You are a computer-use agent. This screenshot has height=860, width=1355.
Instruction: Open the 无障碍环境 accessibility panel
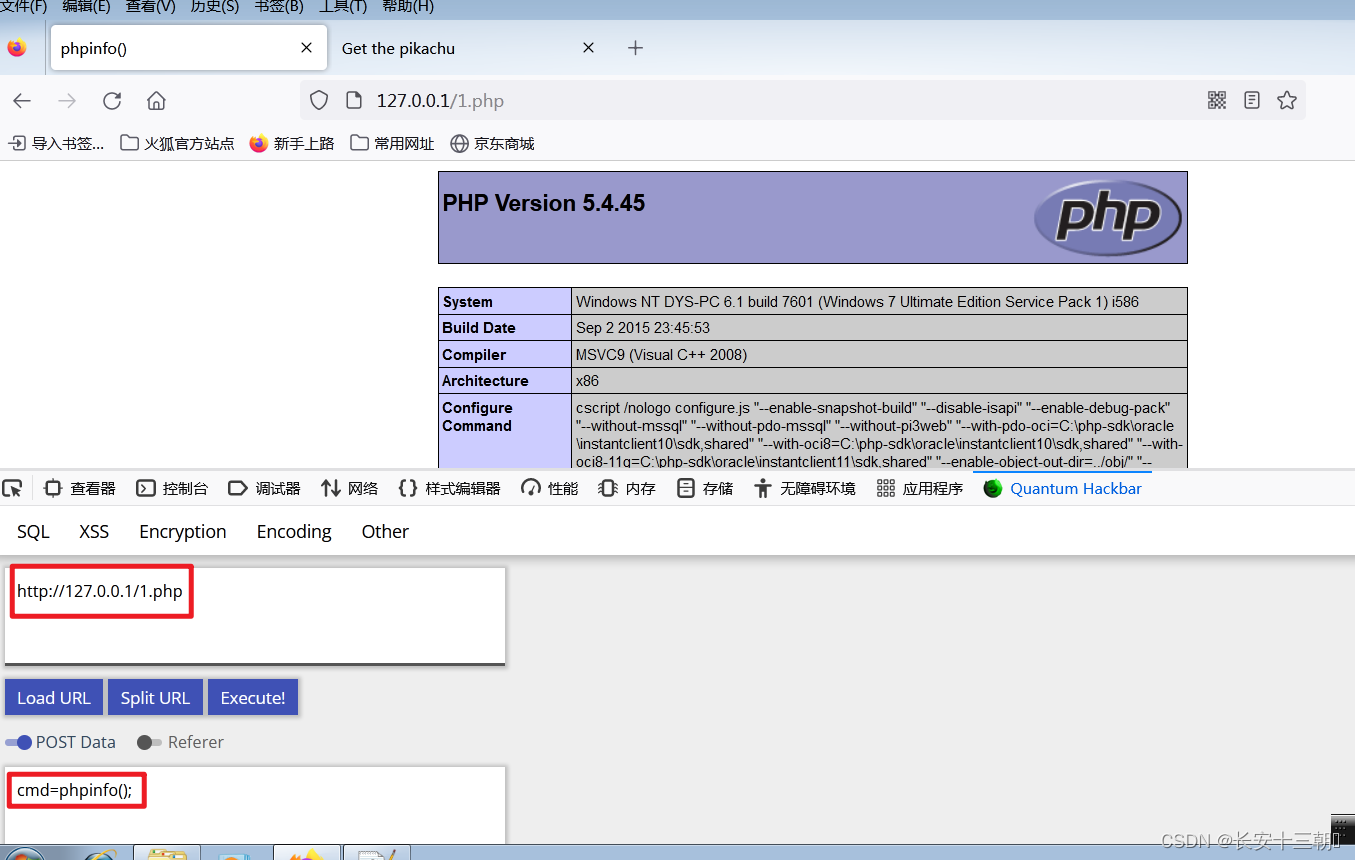(x=805, y=488)
